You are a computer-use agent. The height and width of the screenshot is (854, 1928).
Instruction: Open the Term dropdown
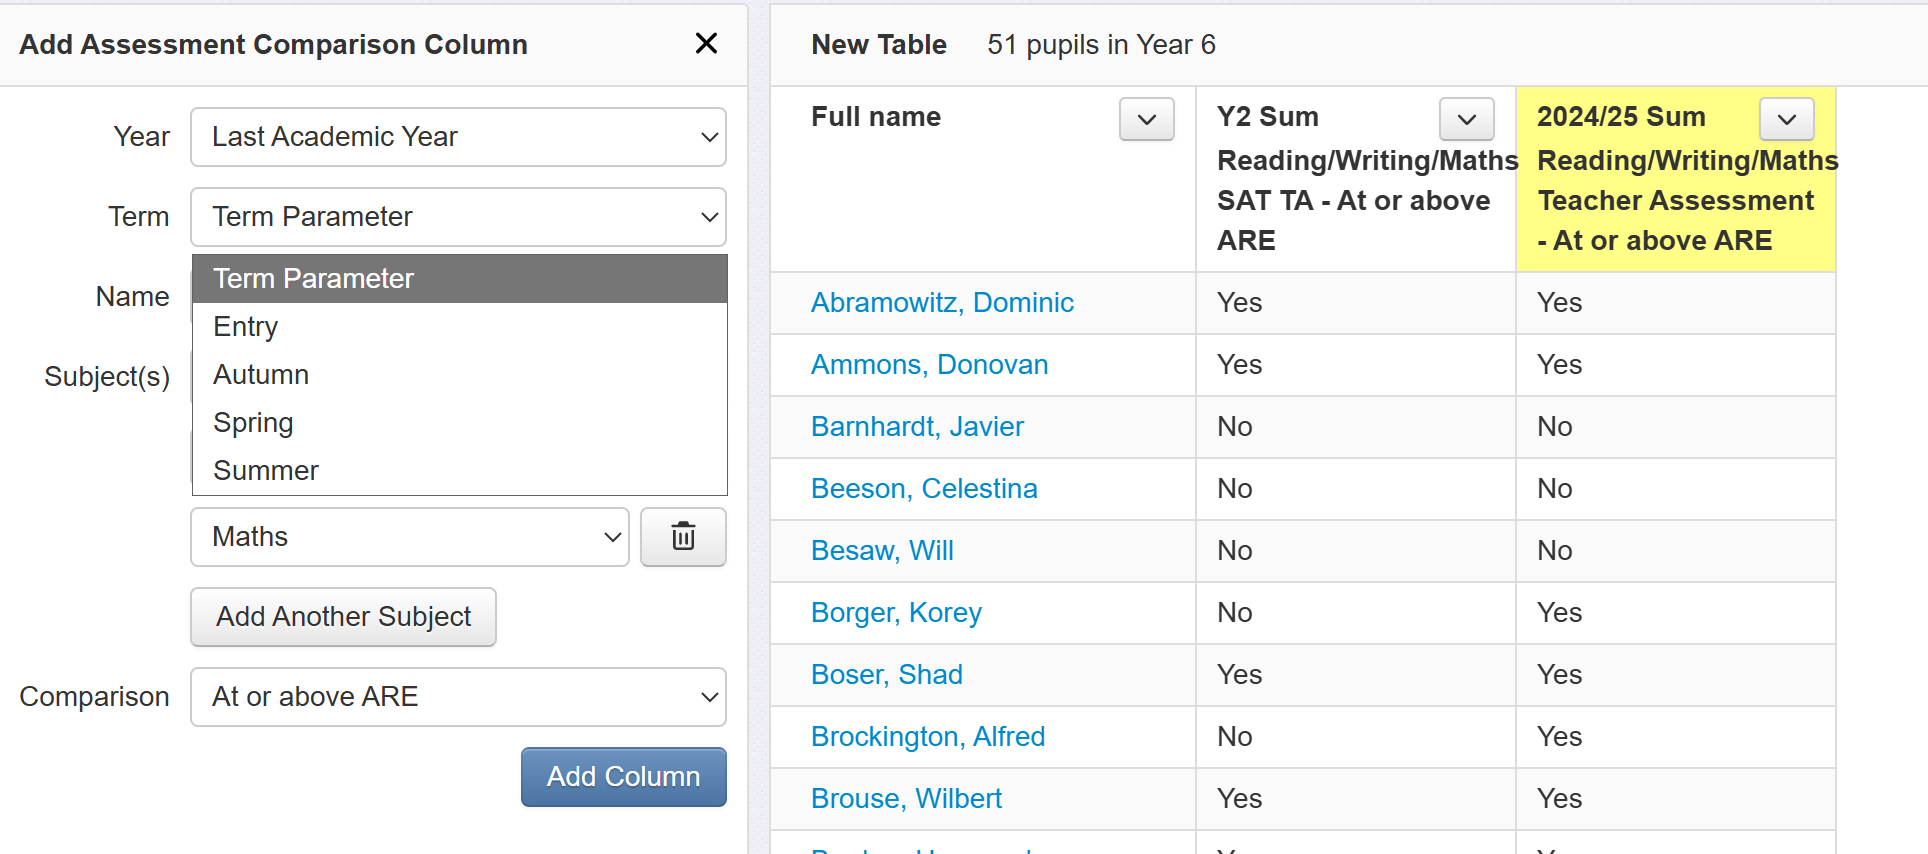(458, 217)
